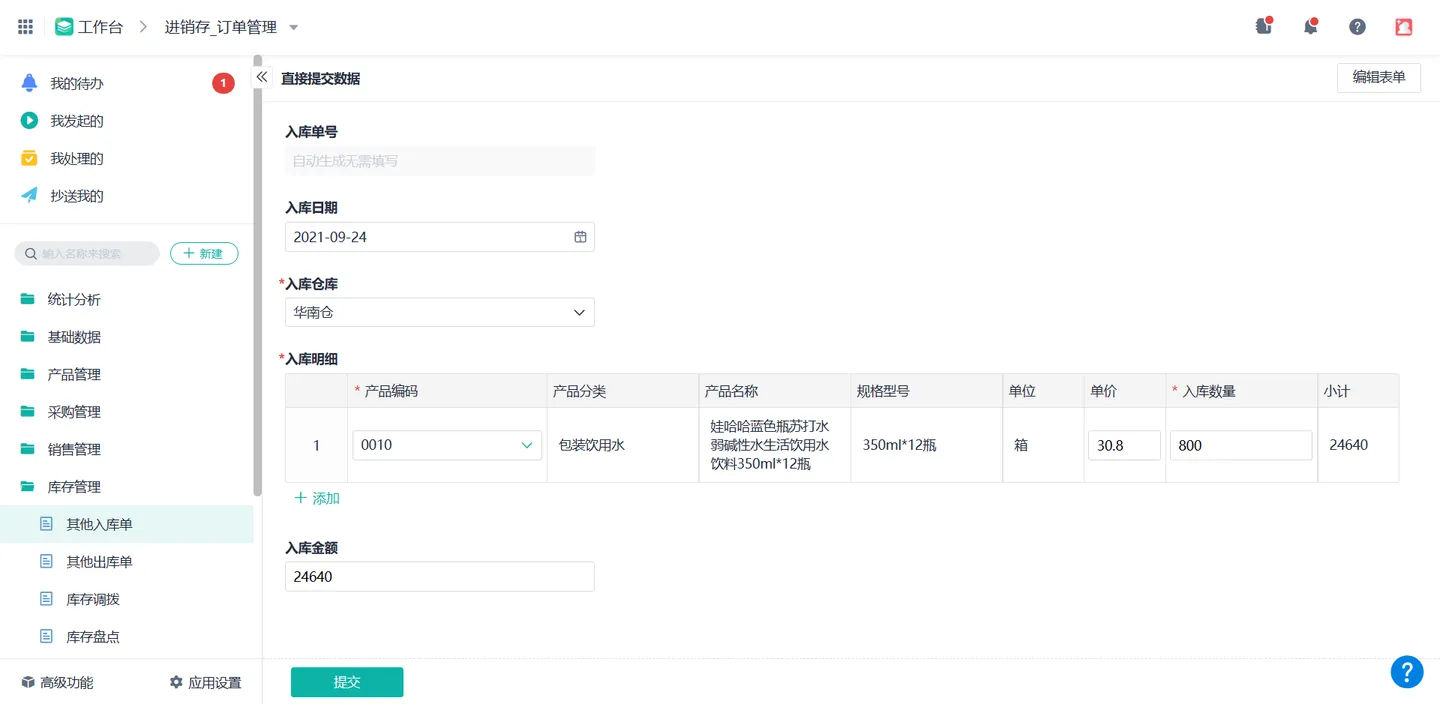Screen dimensions: 1440x704
Task: Open the notification bell in header
Action: (x=1311, y=27)
